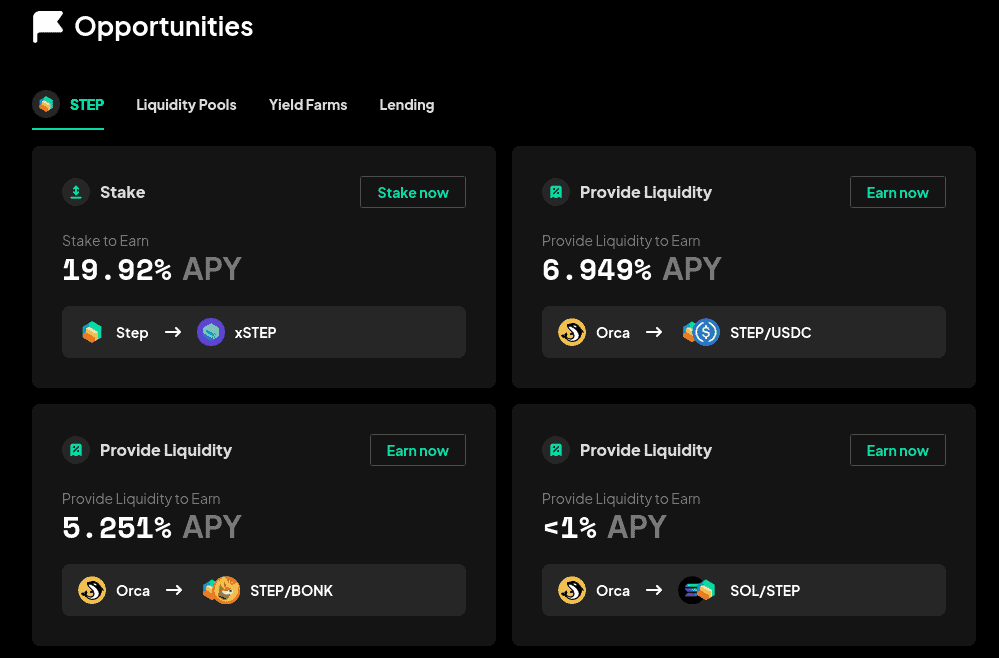Open the Yield Farms tab
This screenshot has height=658, width=999.
(x=308, y=105)
